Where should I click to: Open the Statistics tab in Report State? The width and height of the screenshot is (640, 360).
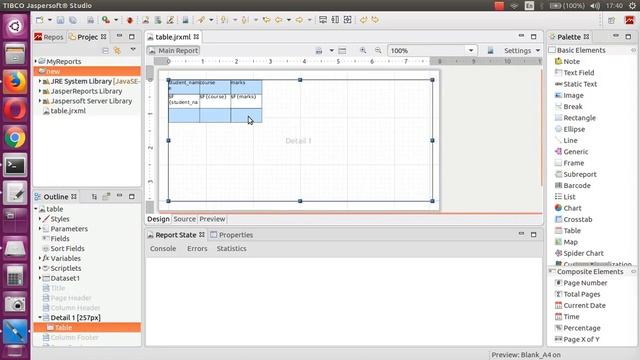click(x=231, y=249)
